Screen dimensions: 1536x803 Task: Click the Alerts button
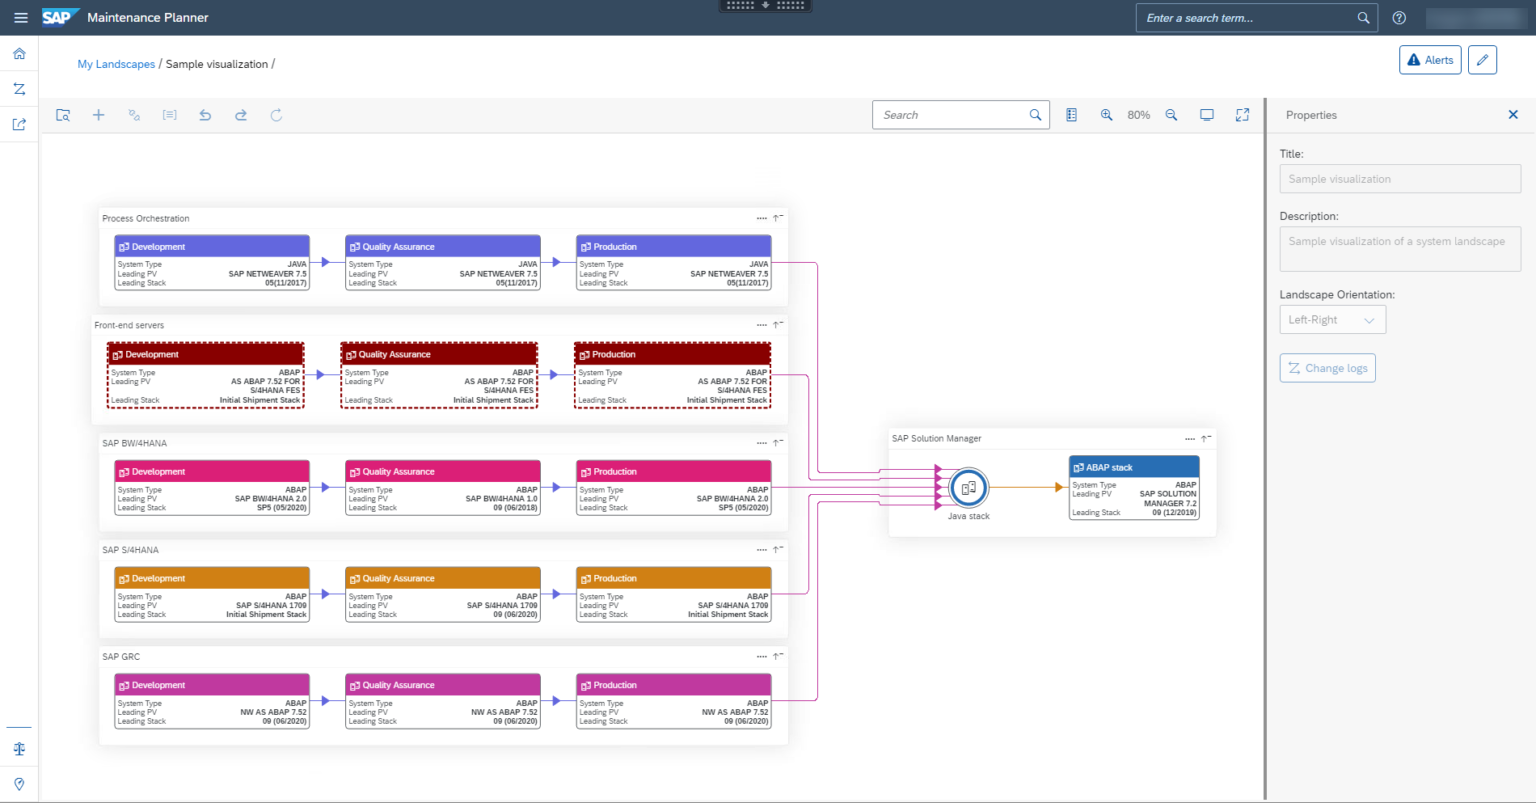[x=1429, y=59]
